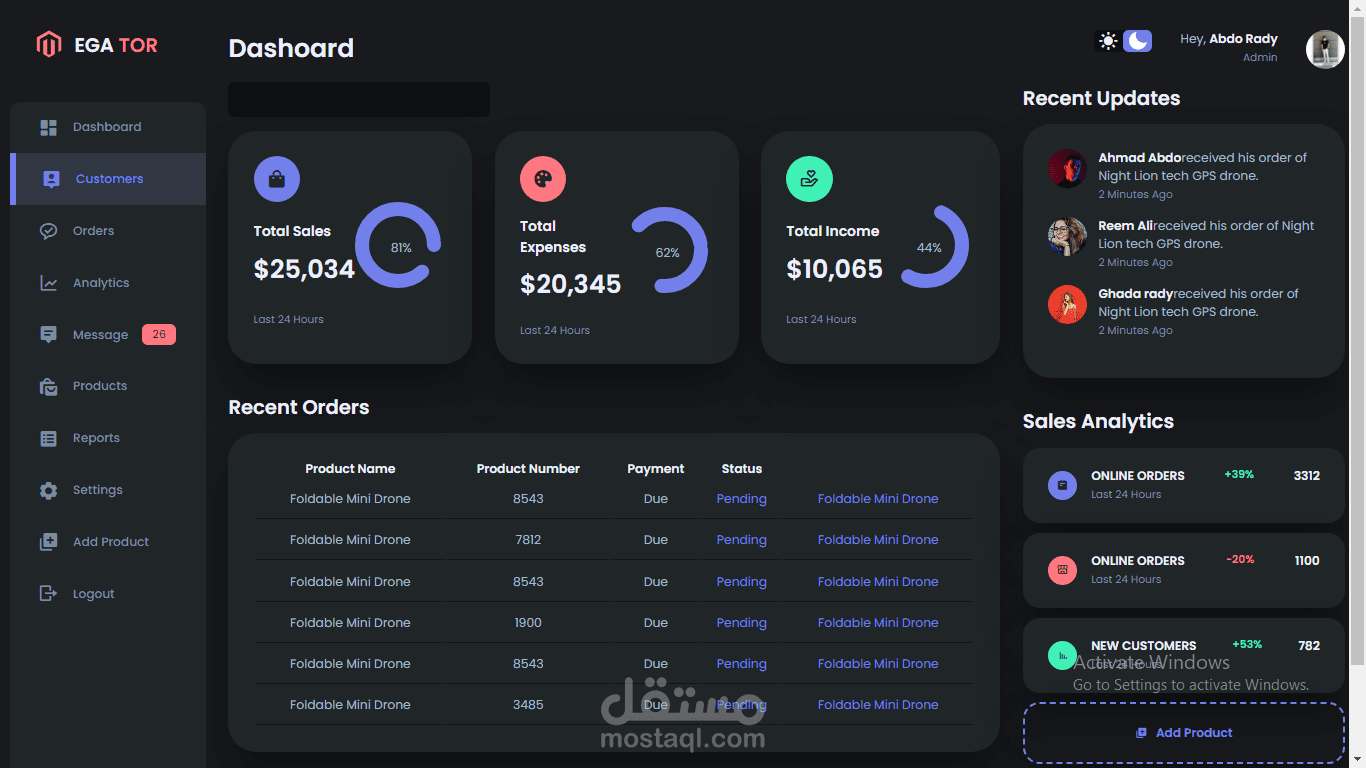Click the $10,065 Total Income value
Image resolution: width=1366 pixels, height=768 pixels.
[835, 269]
